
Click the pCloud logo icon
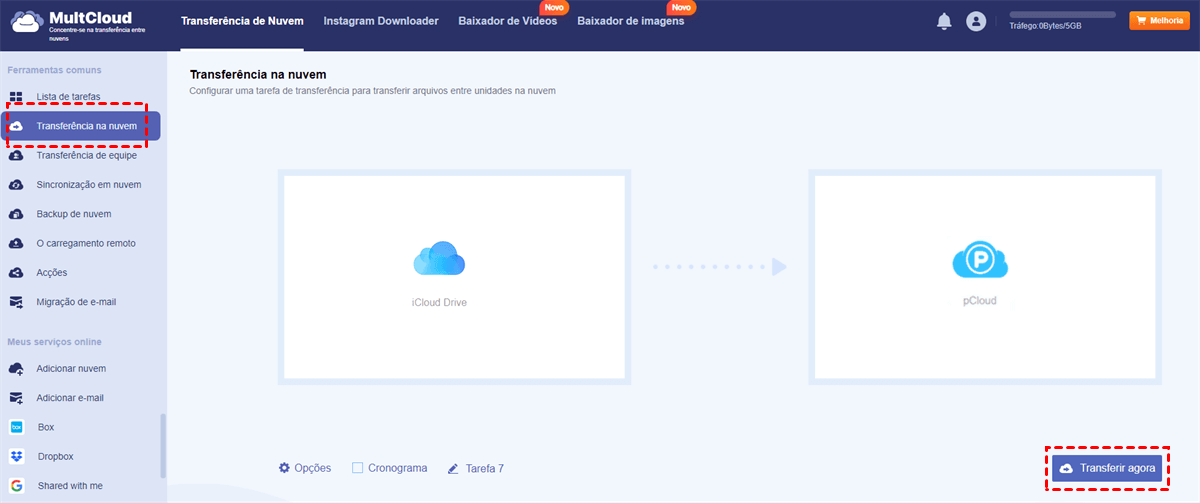click(x=980, y=259)
